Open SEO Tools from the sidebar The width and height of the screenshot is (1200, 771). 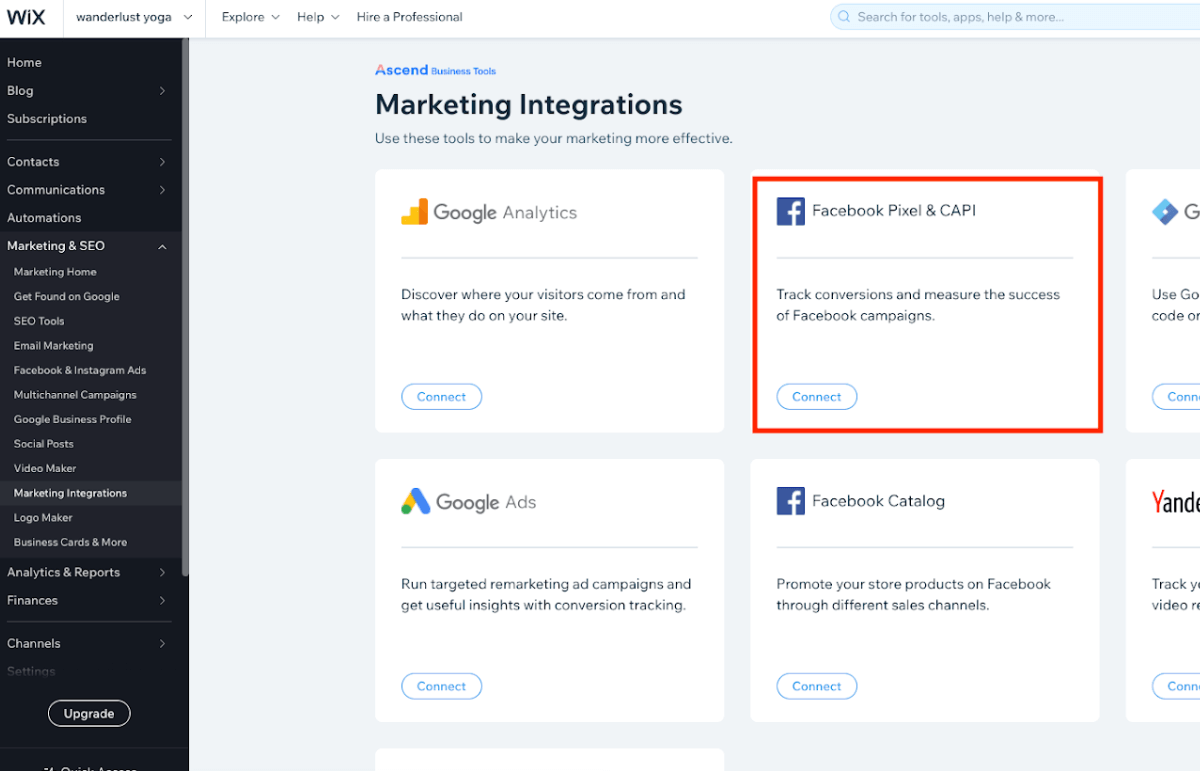[39, 320]
